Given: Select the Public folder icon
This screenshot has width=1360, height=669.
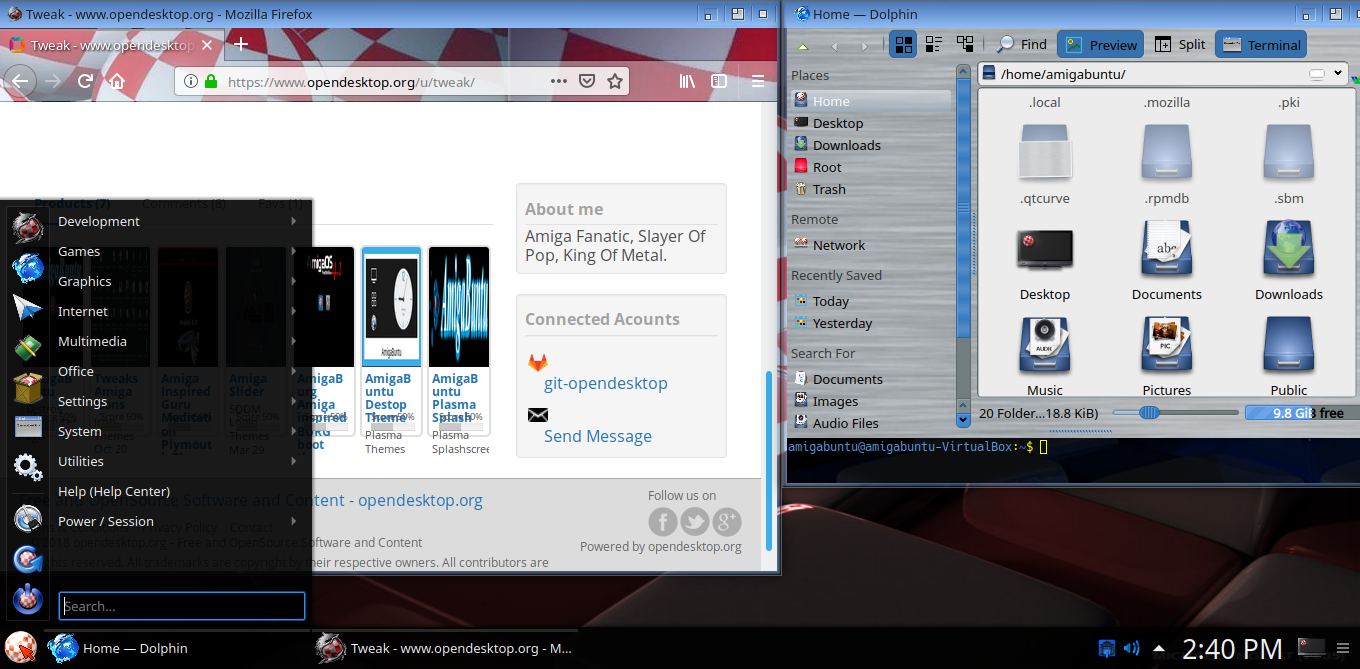Looking at the screenshot, I should (x=1289, y=346).
